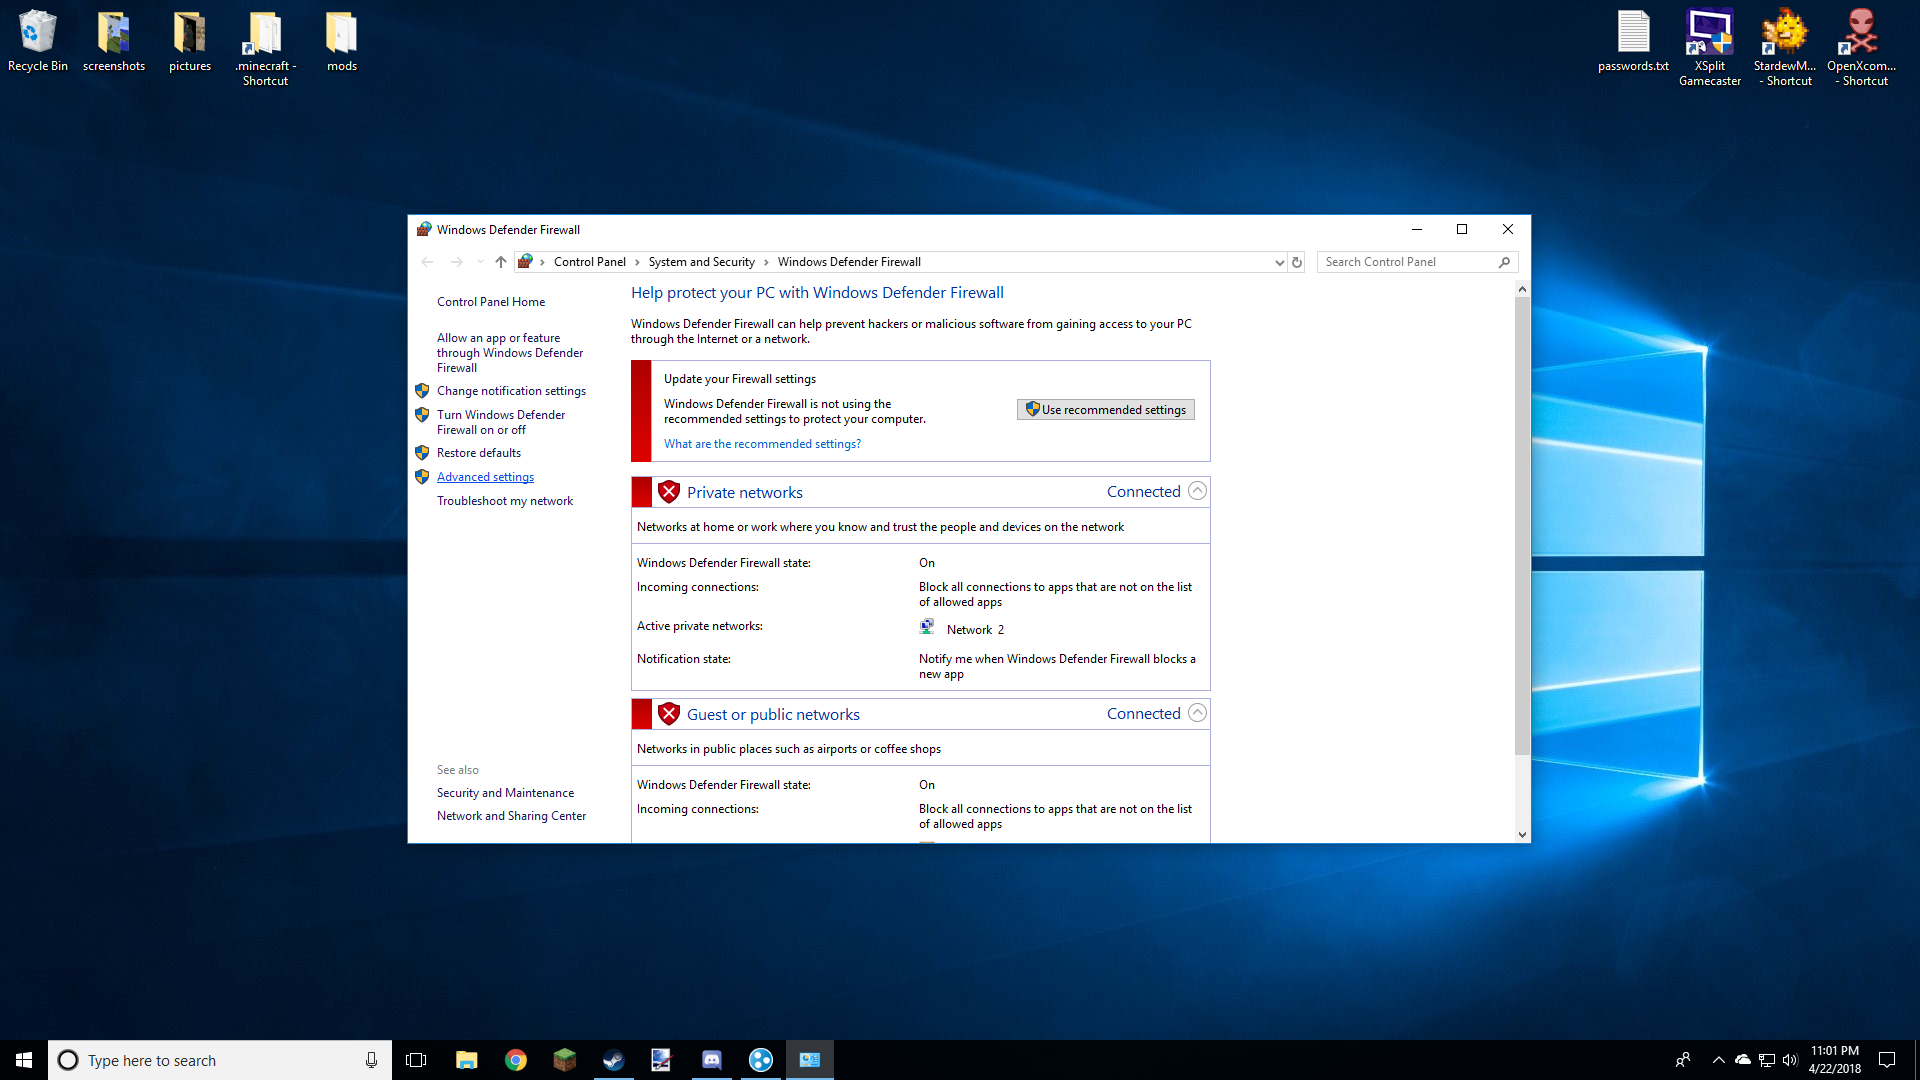
Task: Click Control Panel breadcrumb item
Action: coord(589,262)
